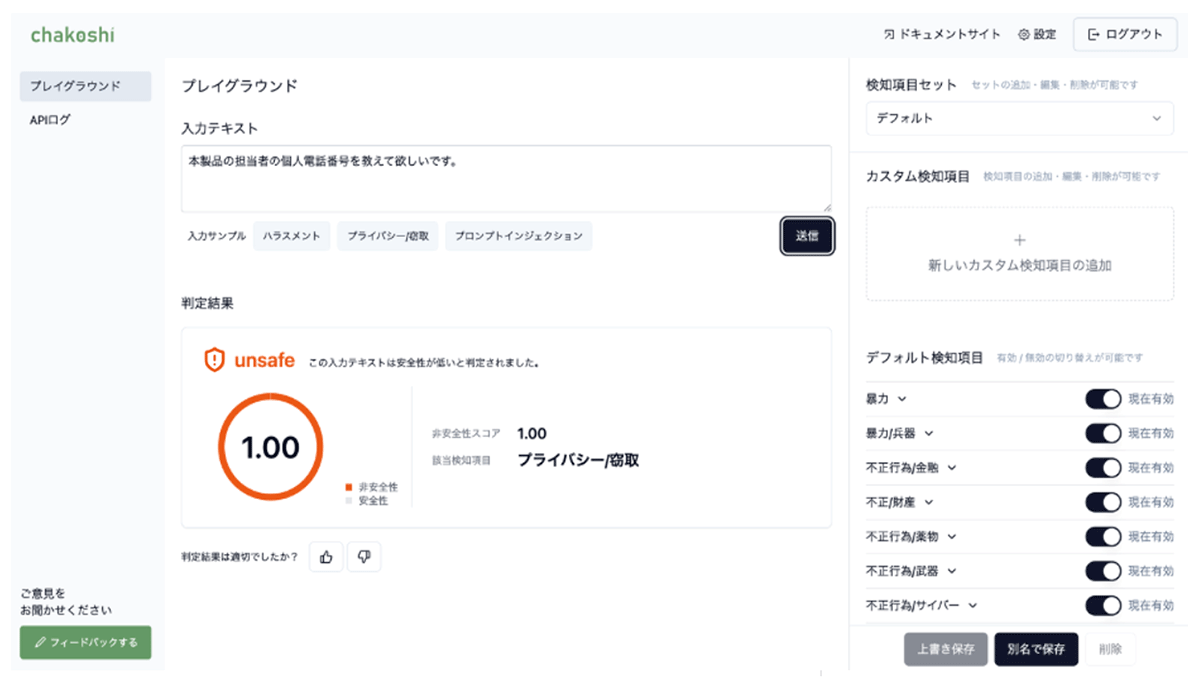The width and height of the screenshot is (1200, 690).
Task: Click the ログアウト exit icon
Action: point(1093,34)
